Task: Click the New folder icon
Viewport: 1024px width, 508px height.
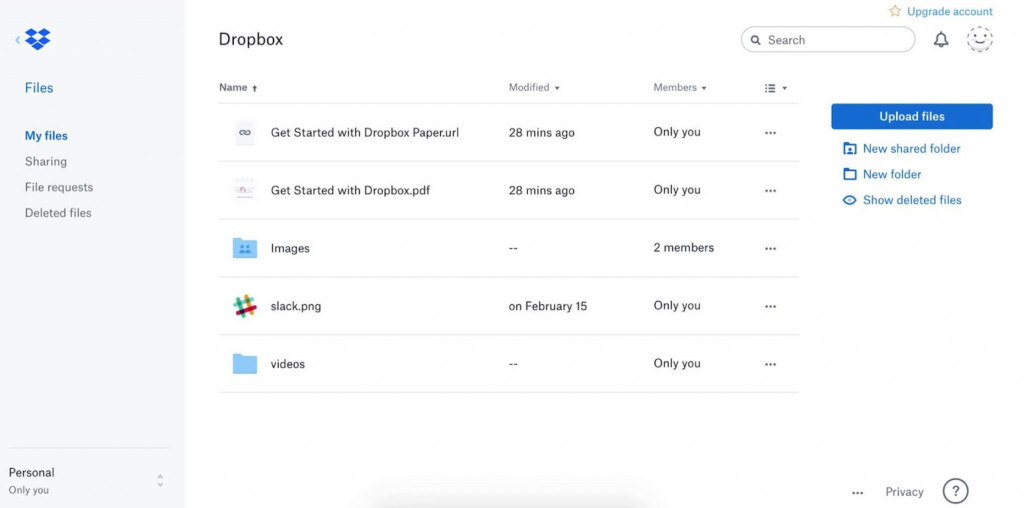Action: click(x=850, y=174)
